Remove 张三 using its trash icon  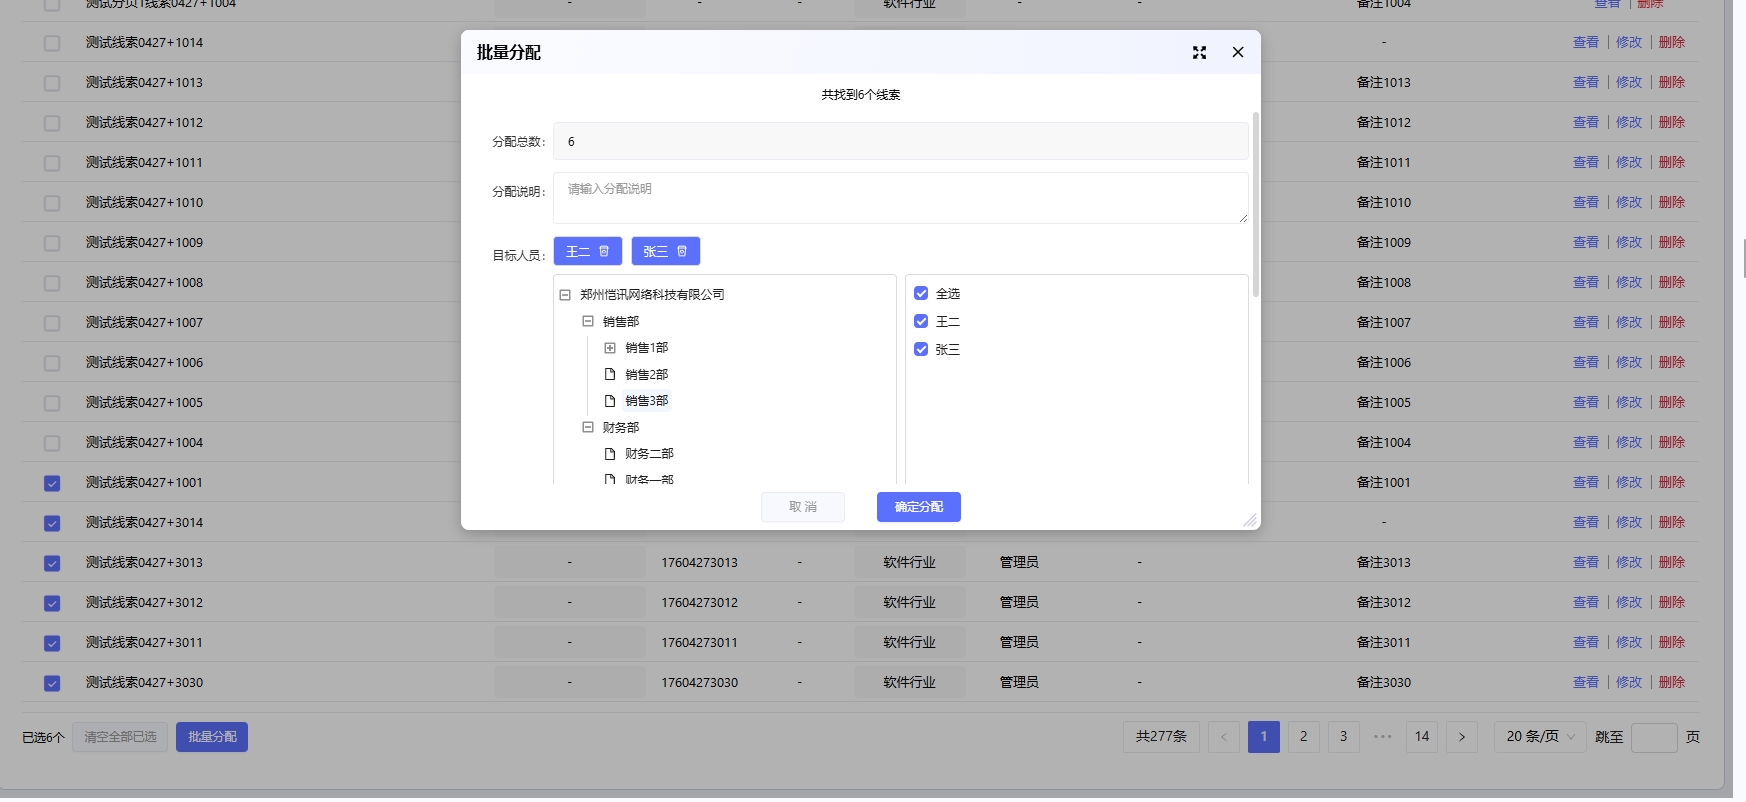[x=682, y=252]
